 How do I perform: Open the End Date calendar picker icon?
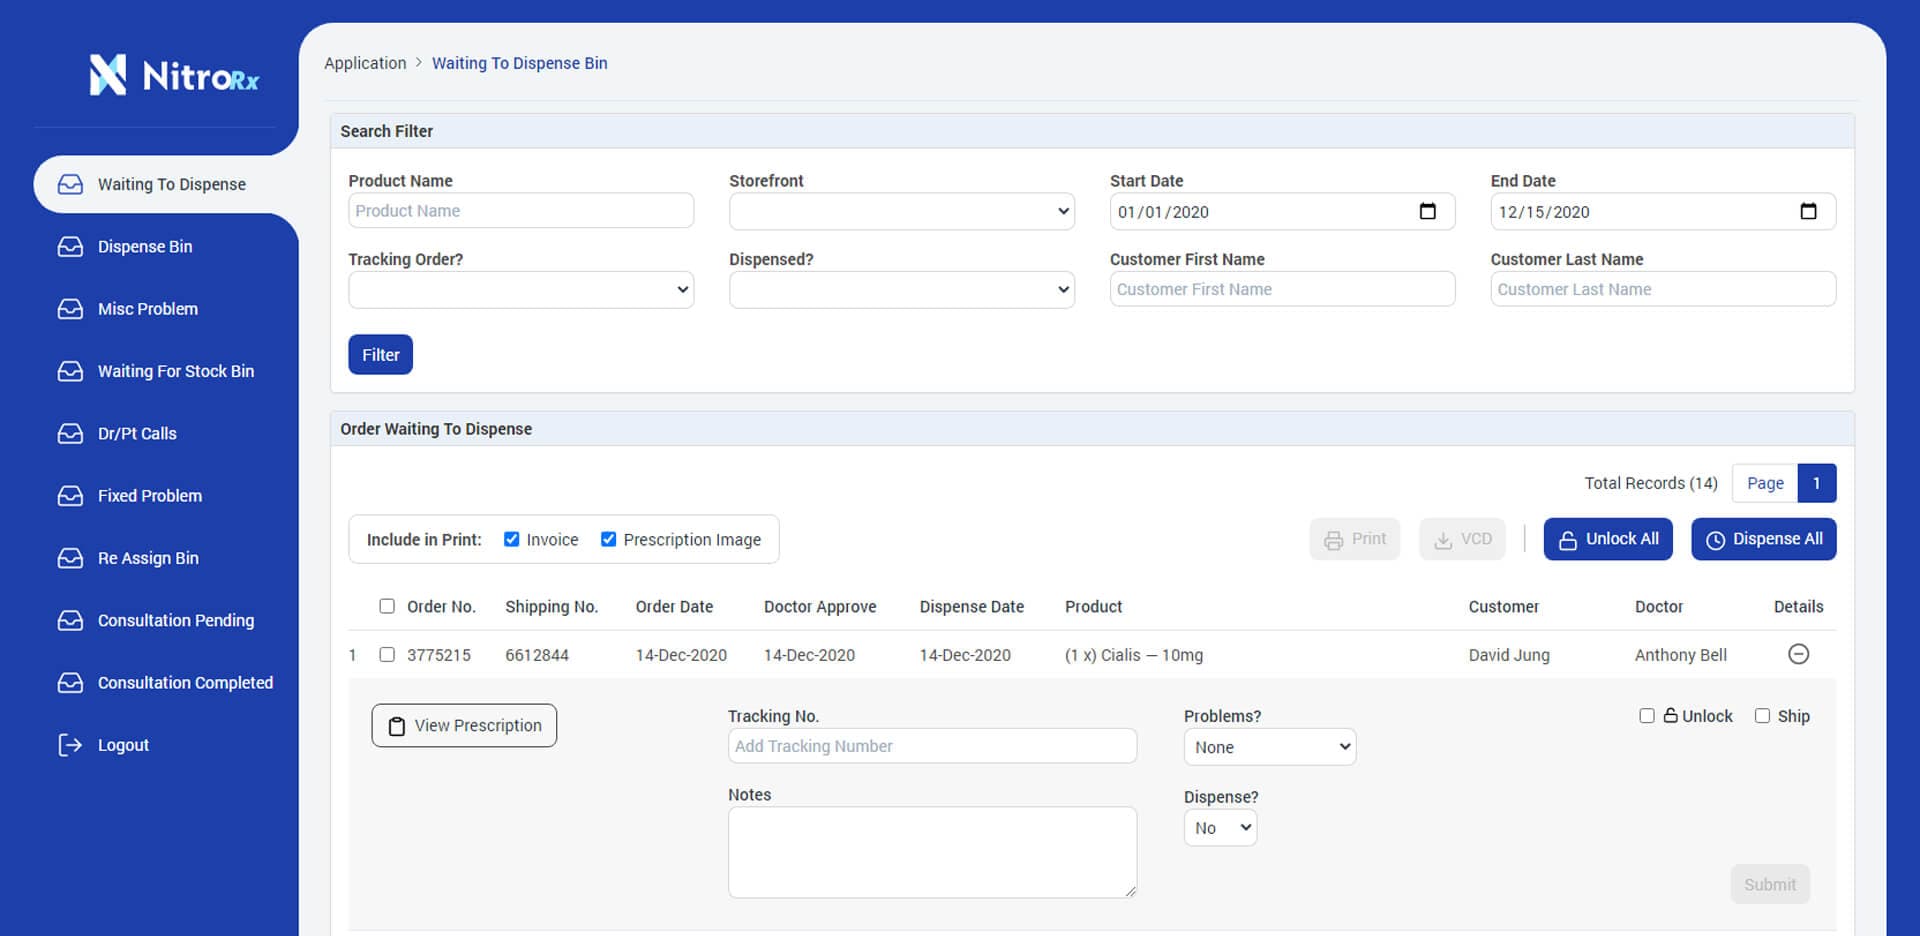click(x=1808, y=211)
